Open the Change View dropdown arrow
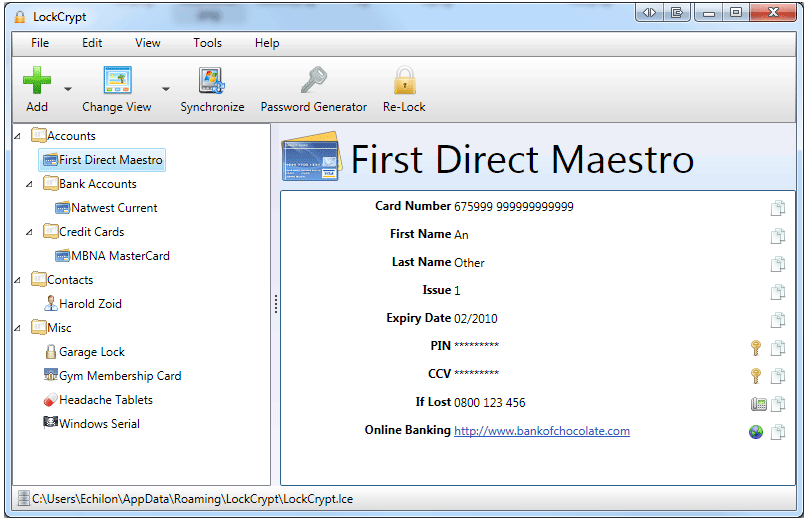 click(166, 89)
